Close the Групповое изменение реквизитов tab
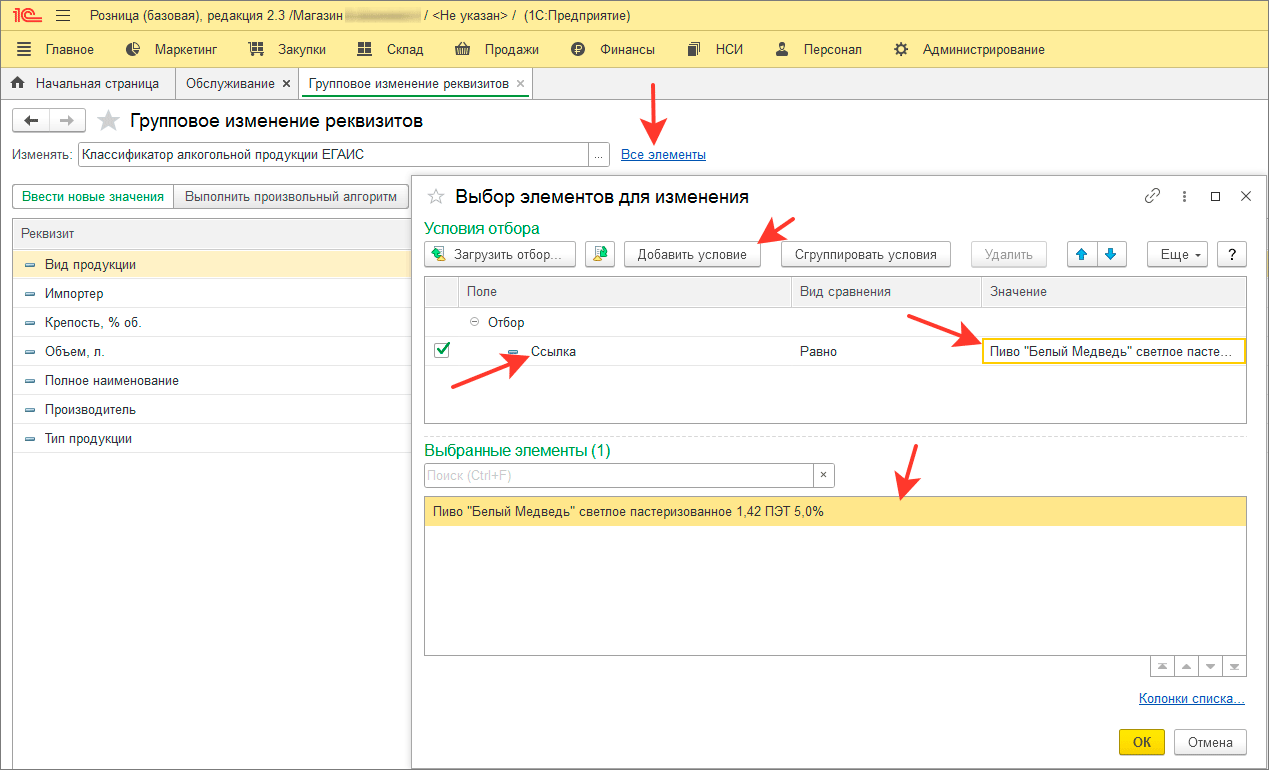 coord(520,84)
